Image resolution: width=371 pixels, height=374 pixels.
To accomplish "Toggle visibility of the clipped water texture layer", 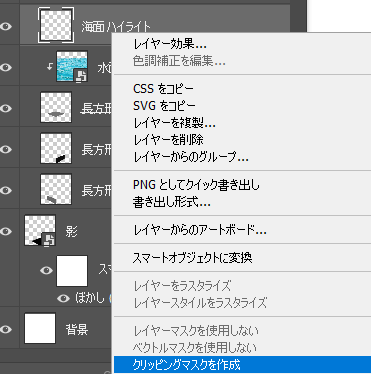I will click(6, 67).
